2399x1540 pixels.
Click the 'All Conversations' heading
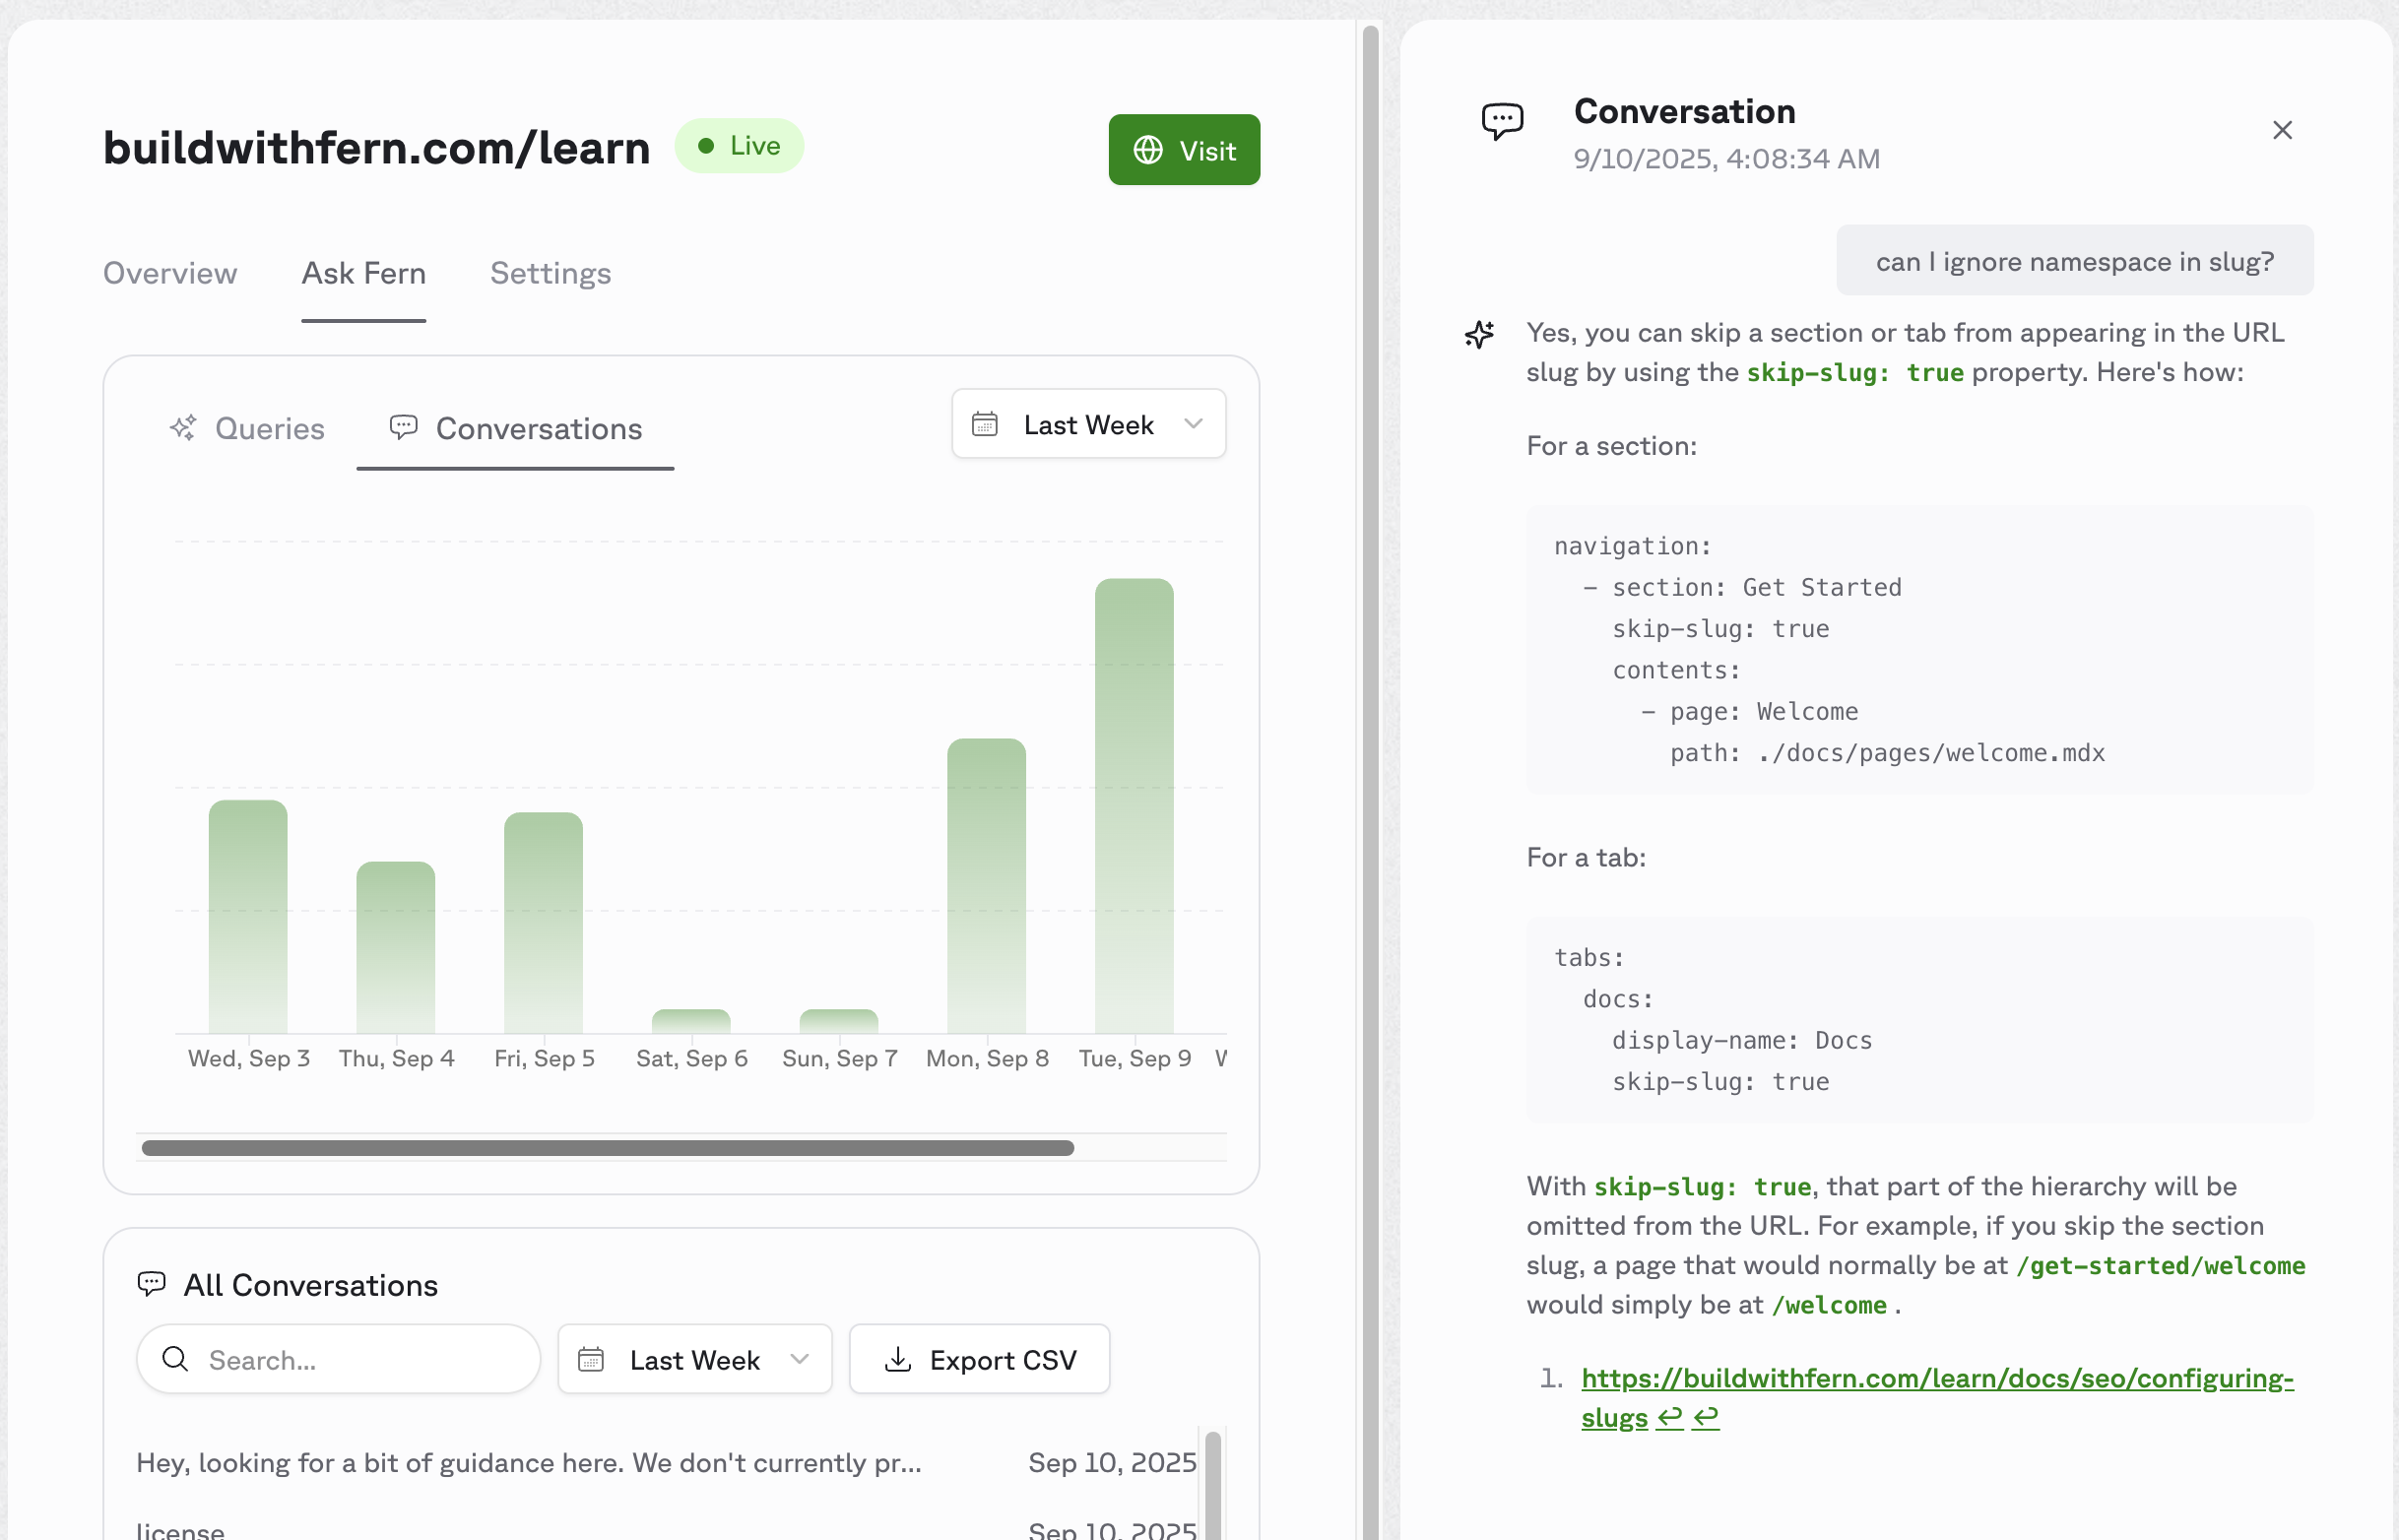tap(310, 1285)
